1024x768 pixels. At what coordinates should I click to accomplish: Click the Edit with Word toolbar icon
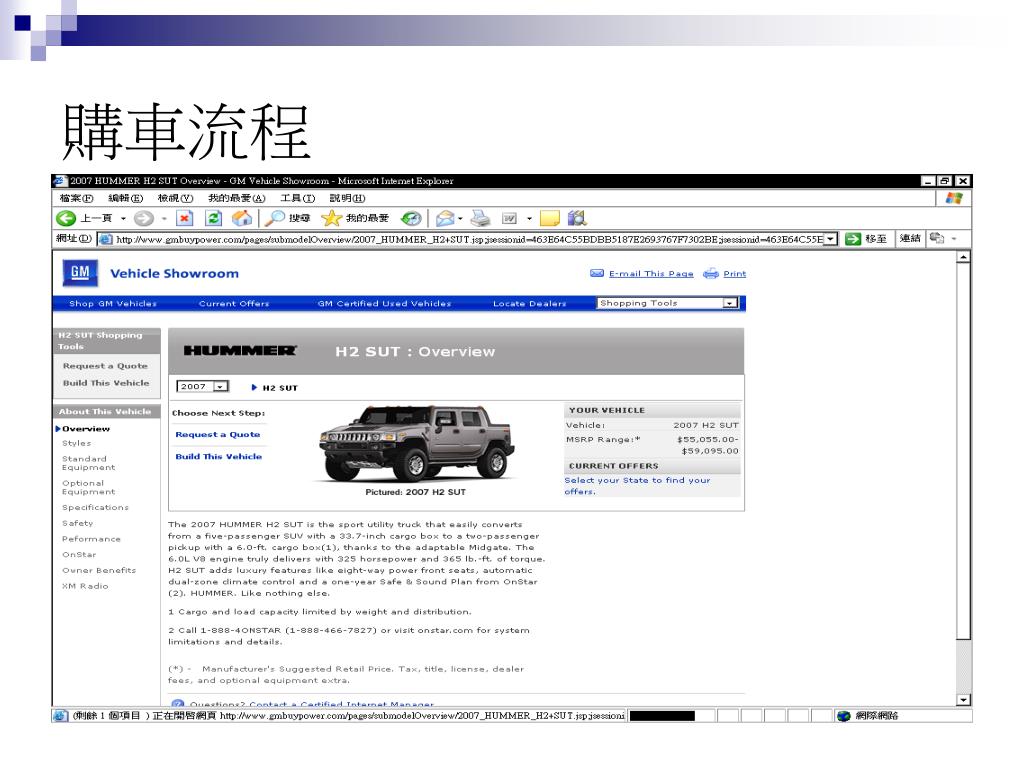coord(509,218)
